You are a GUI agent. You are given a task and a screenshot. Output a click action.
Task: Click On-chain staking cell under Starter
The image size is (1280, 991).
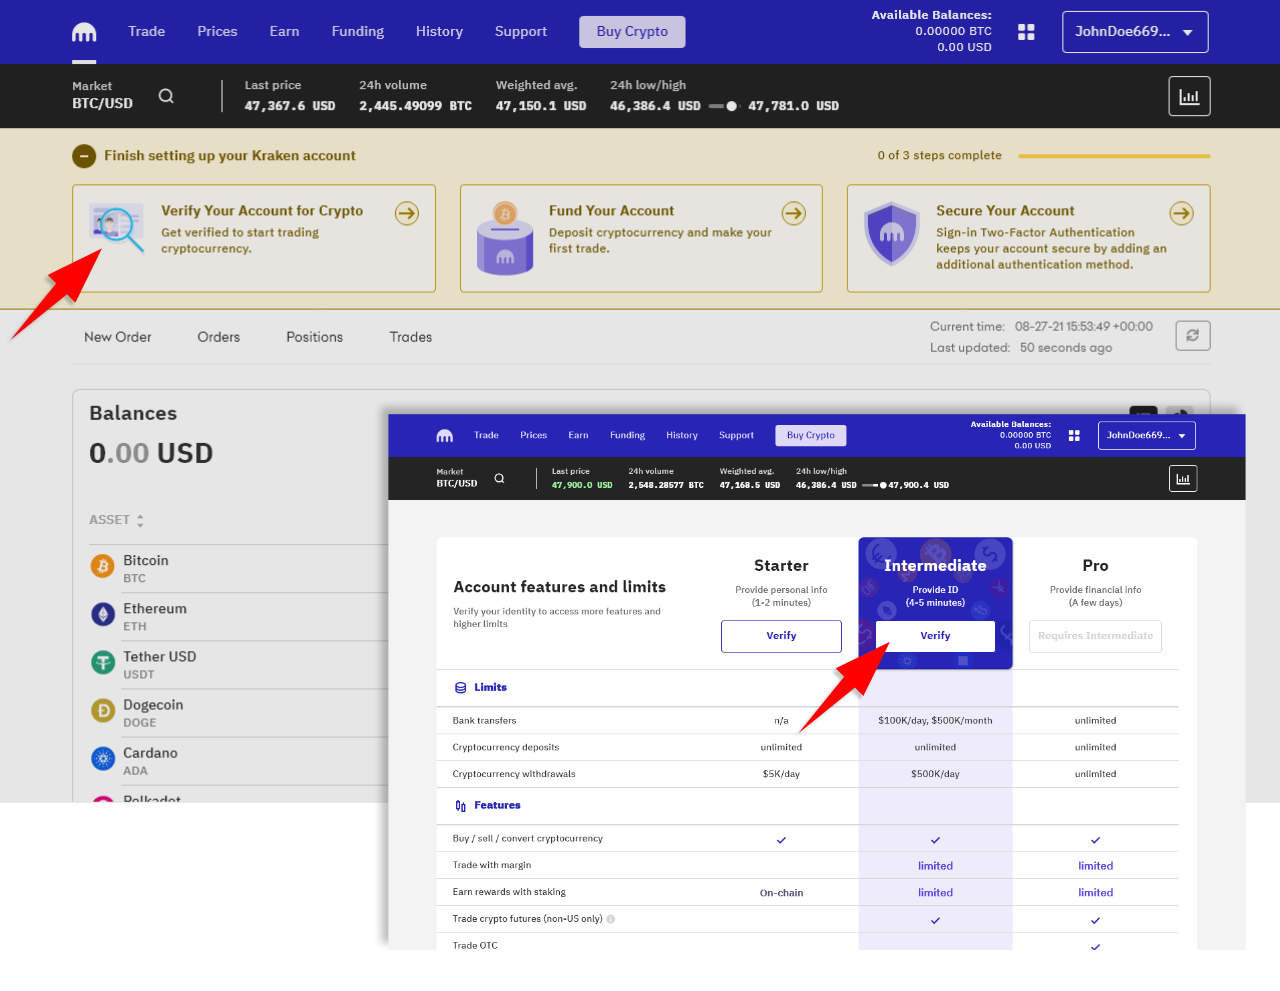tap(781, 893)
